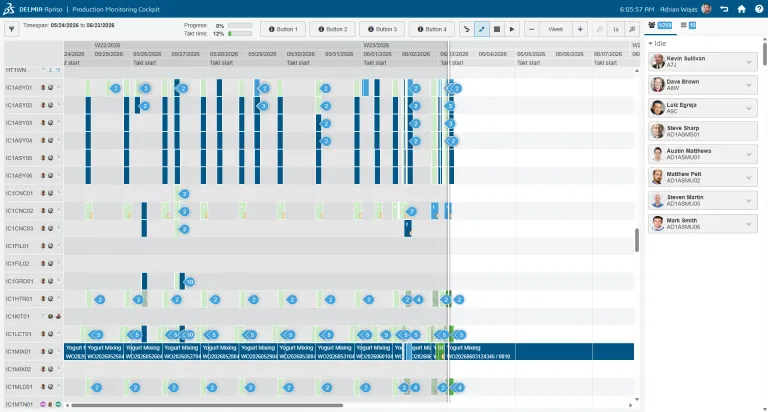768x412 pixels.
Task: Click Button 3
Action: point(382,29)
